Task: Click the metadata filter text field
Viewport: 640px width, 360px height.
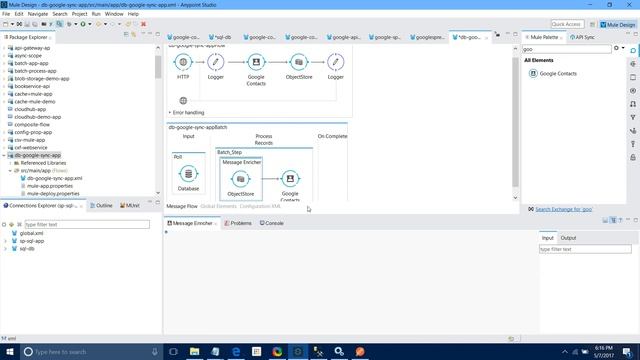Action: (x=585, y=249)
